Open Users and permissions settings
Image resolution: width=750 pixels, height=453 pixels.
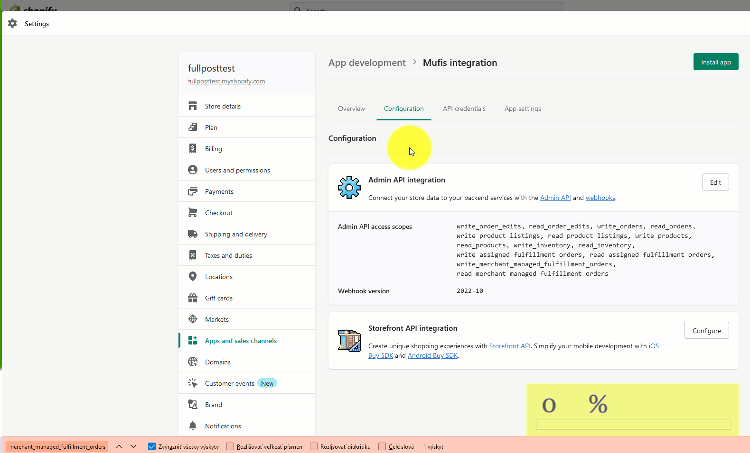247,170
